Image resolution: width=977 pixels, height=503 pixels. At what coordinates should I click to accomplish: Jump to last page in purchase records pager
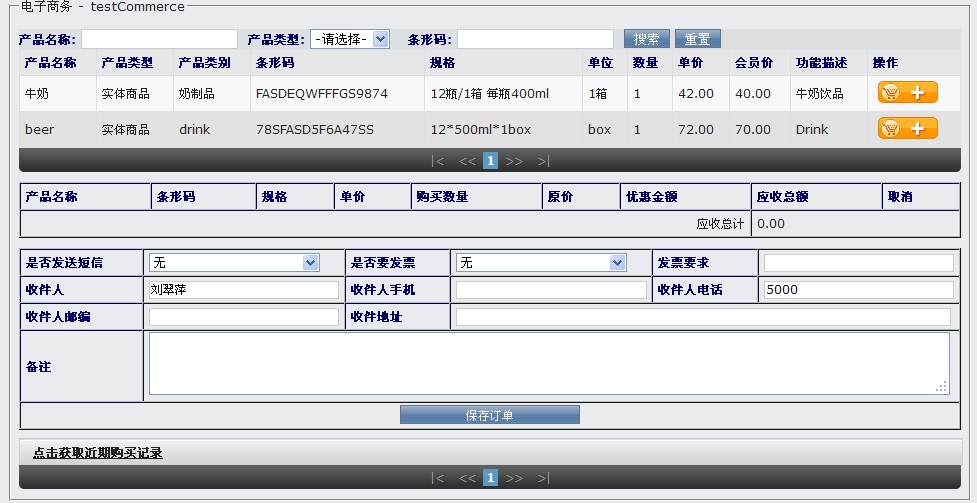pyautogui.click(x=543, y=478)
